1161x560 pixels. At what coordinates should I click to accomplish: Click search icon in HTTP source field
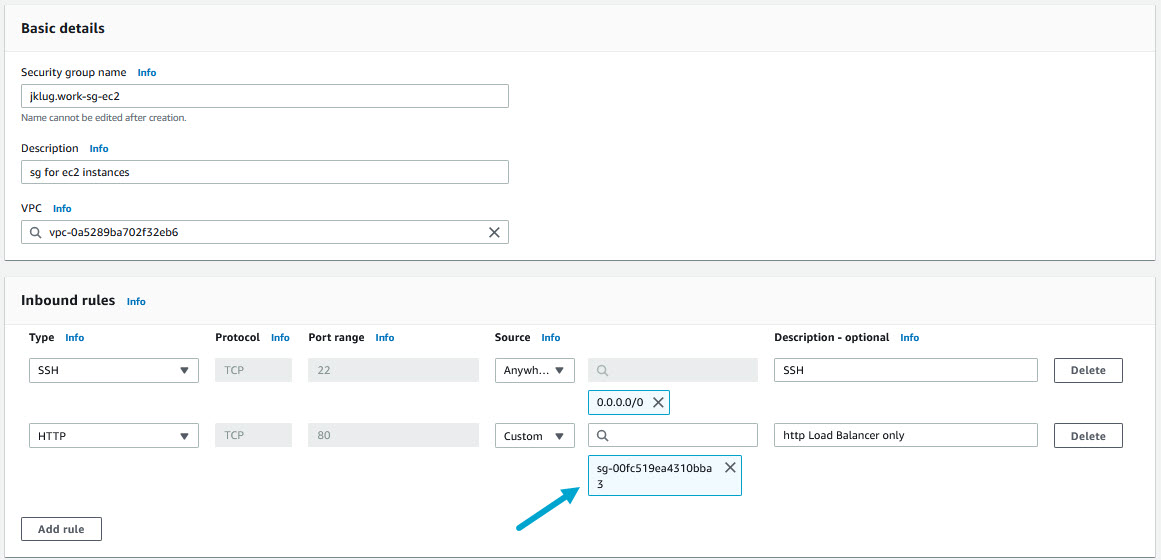(603, 436)
